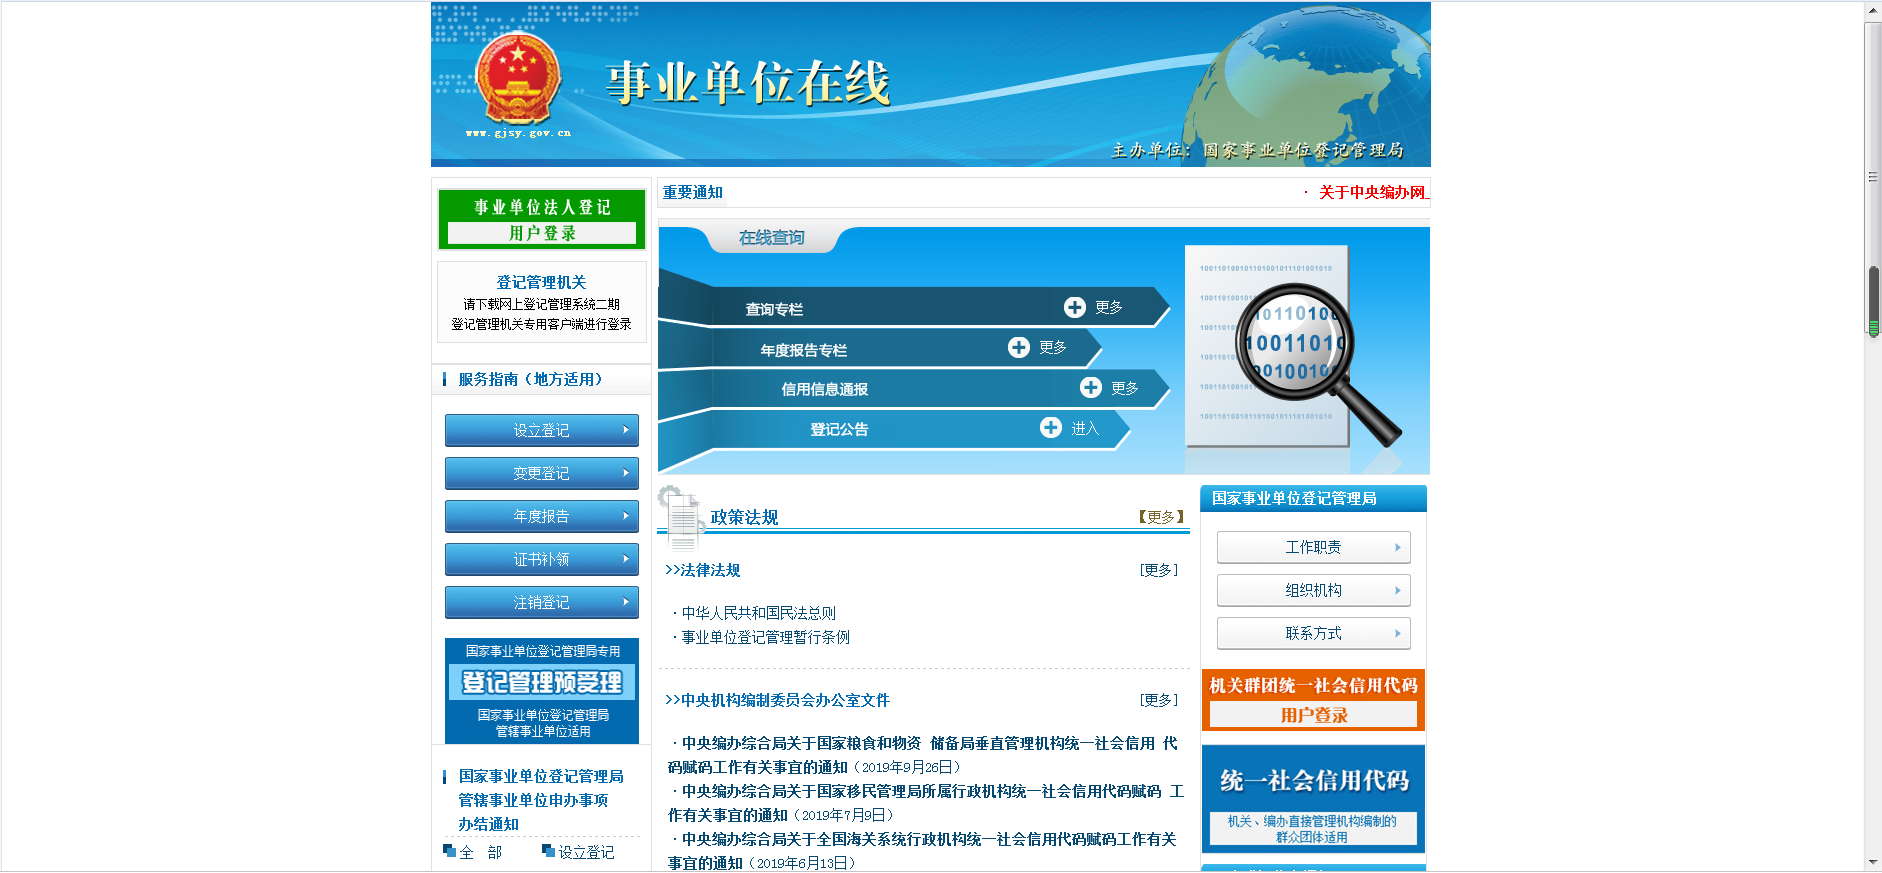The height and width of the screenshot is (873, 1882).
Task: Click 更多 next to 信用信息通报
Action: pyautogui.click(x=1125, y=387)
